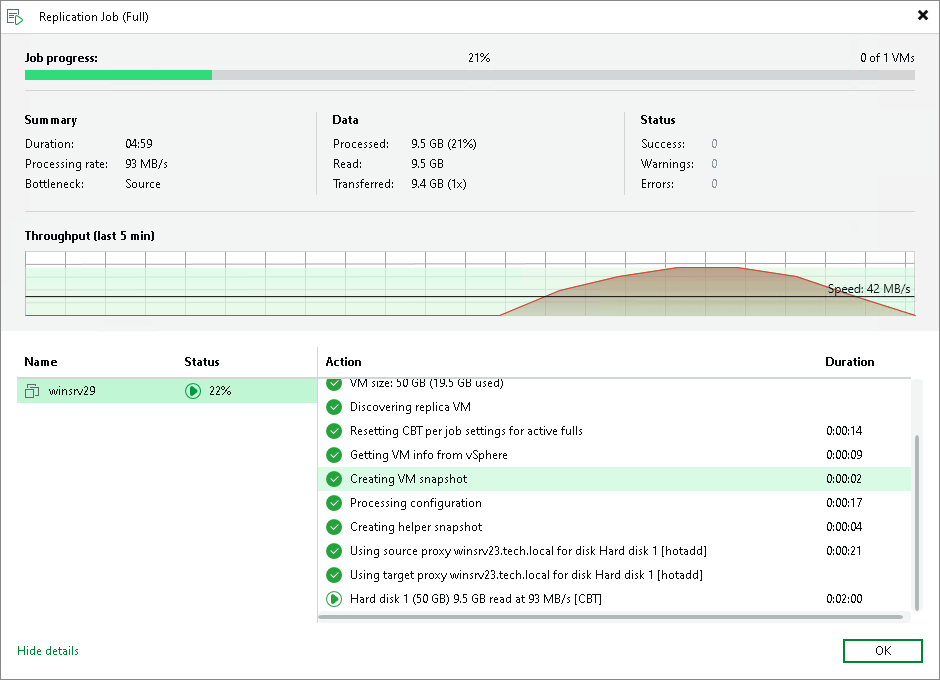Click the success icon for Discovering replica VM
Image resolution: width=940 pixels, height=680 pixels.
tap(334, 407)
